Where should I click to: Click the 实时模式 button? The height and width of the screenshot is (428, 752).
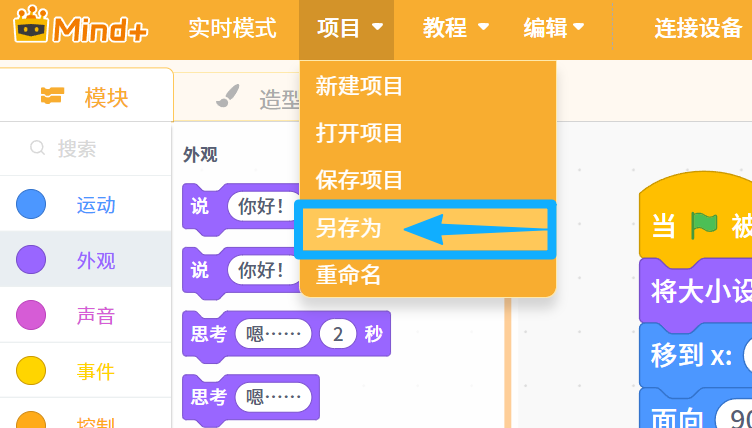233,28
